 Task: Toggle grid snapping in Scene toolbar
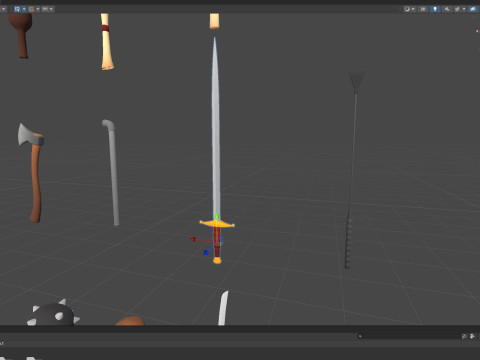[x=17, y=9]
